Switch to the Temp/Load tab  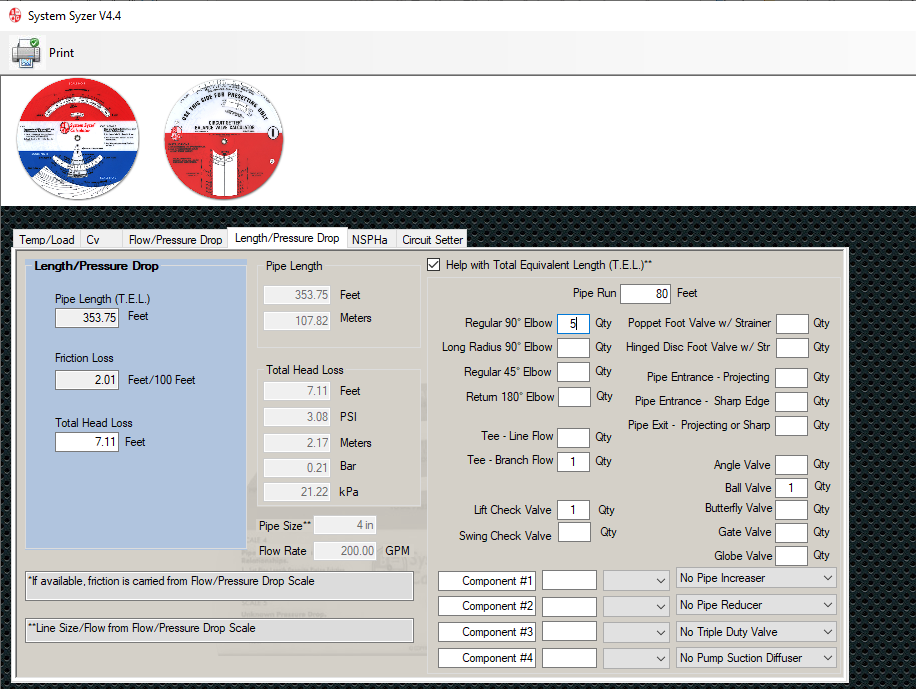pos(47,240)
